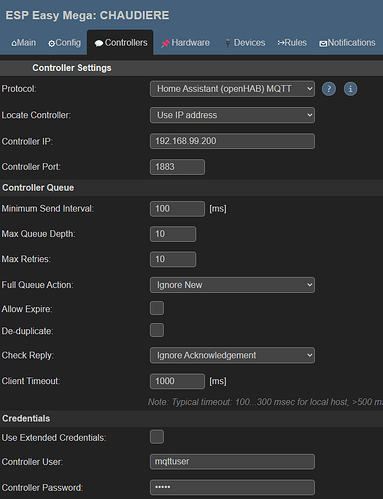Toggle Use Extended Credentials checkbox
The height and width of the screenshot is (499, 383).
157,437
